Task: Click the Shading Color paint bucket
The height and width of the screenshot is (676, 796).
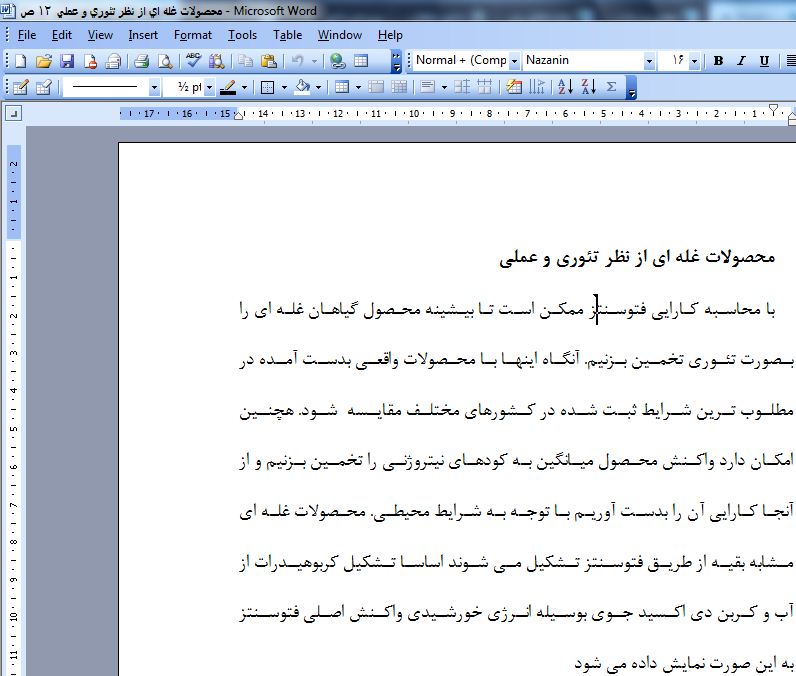Action: coord(303,87)
